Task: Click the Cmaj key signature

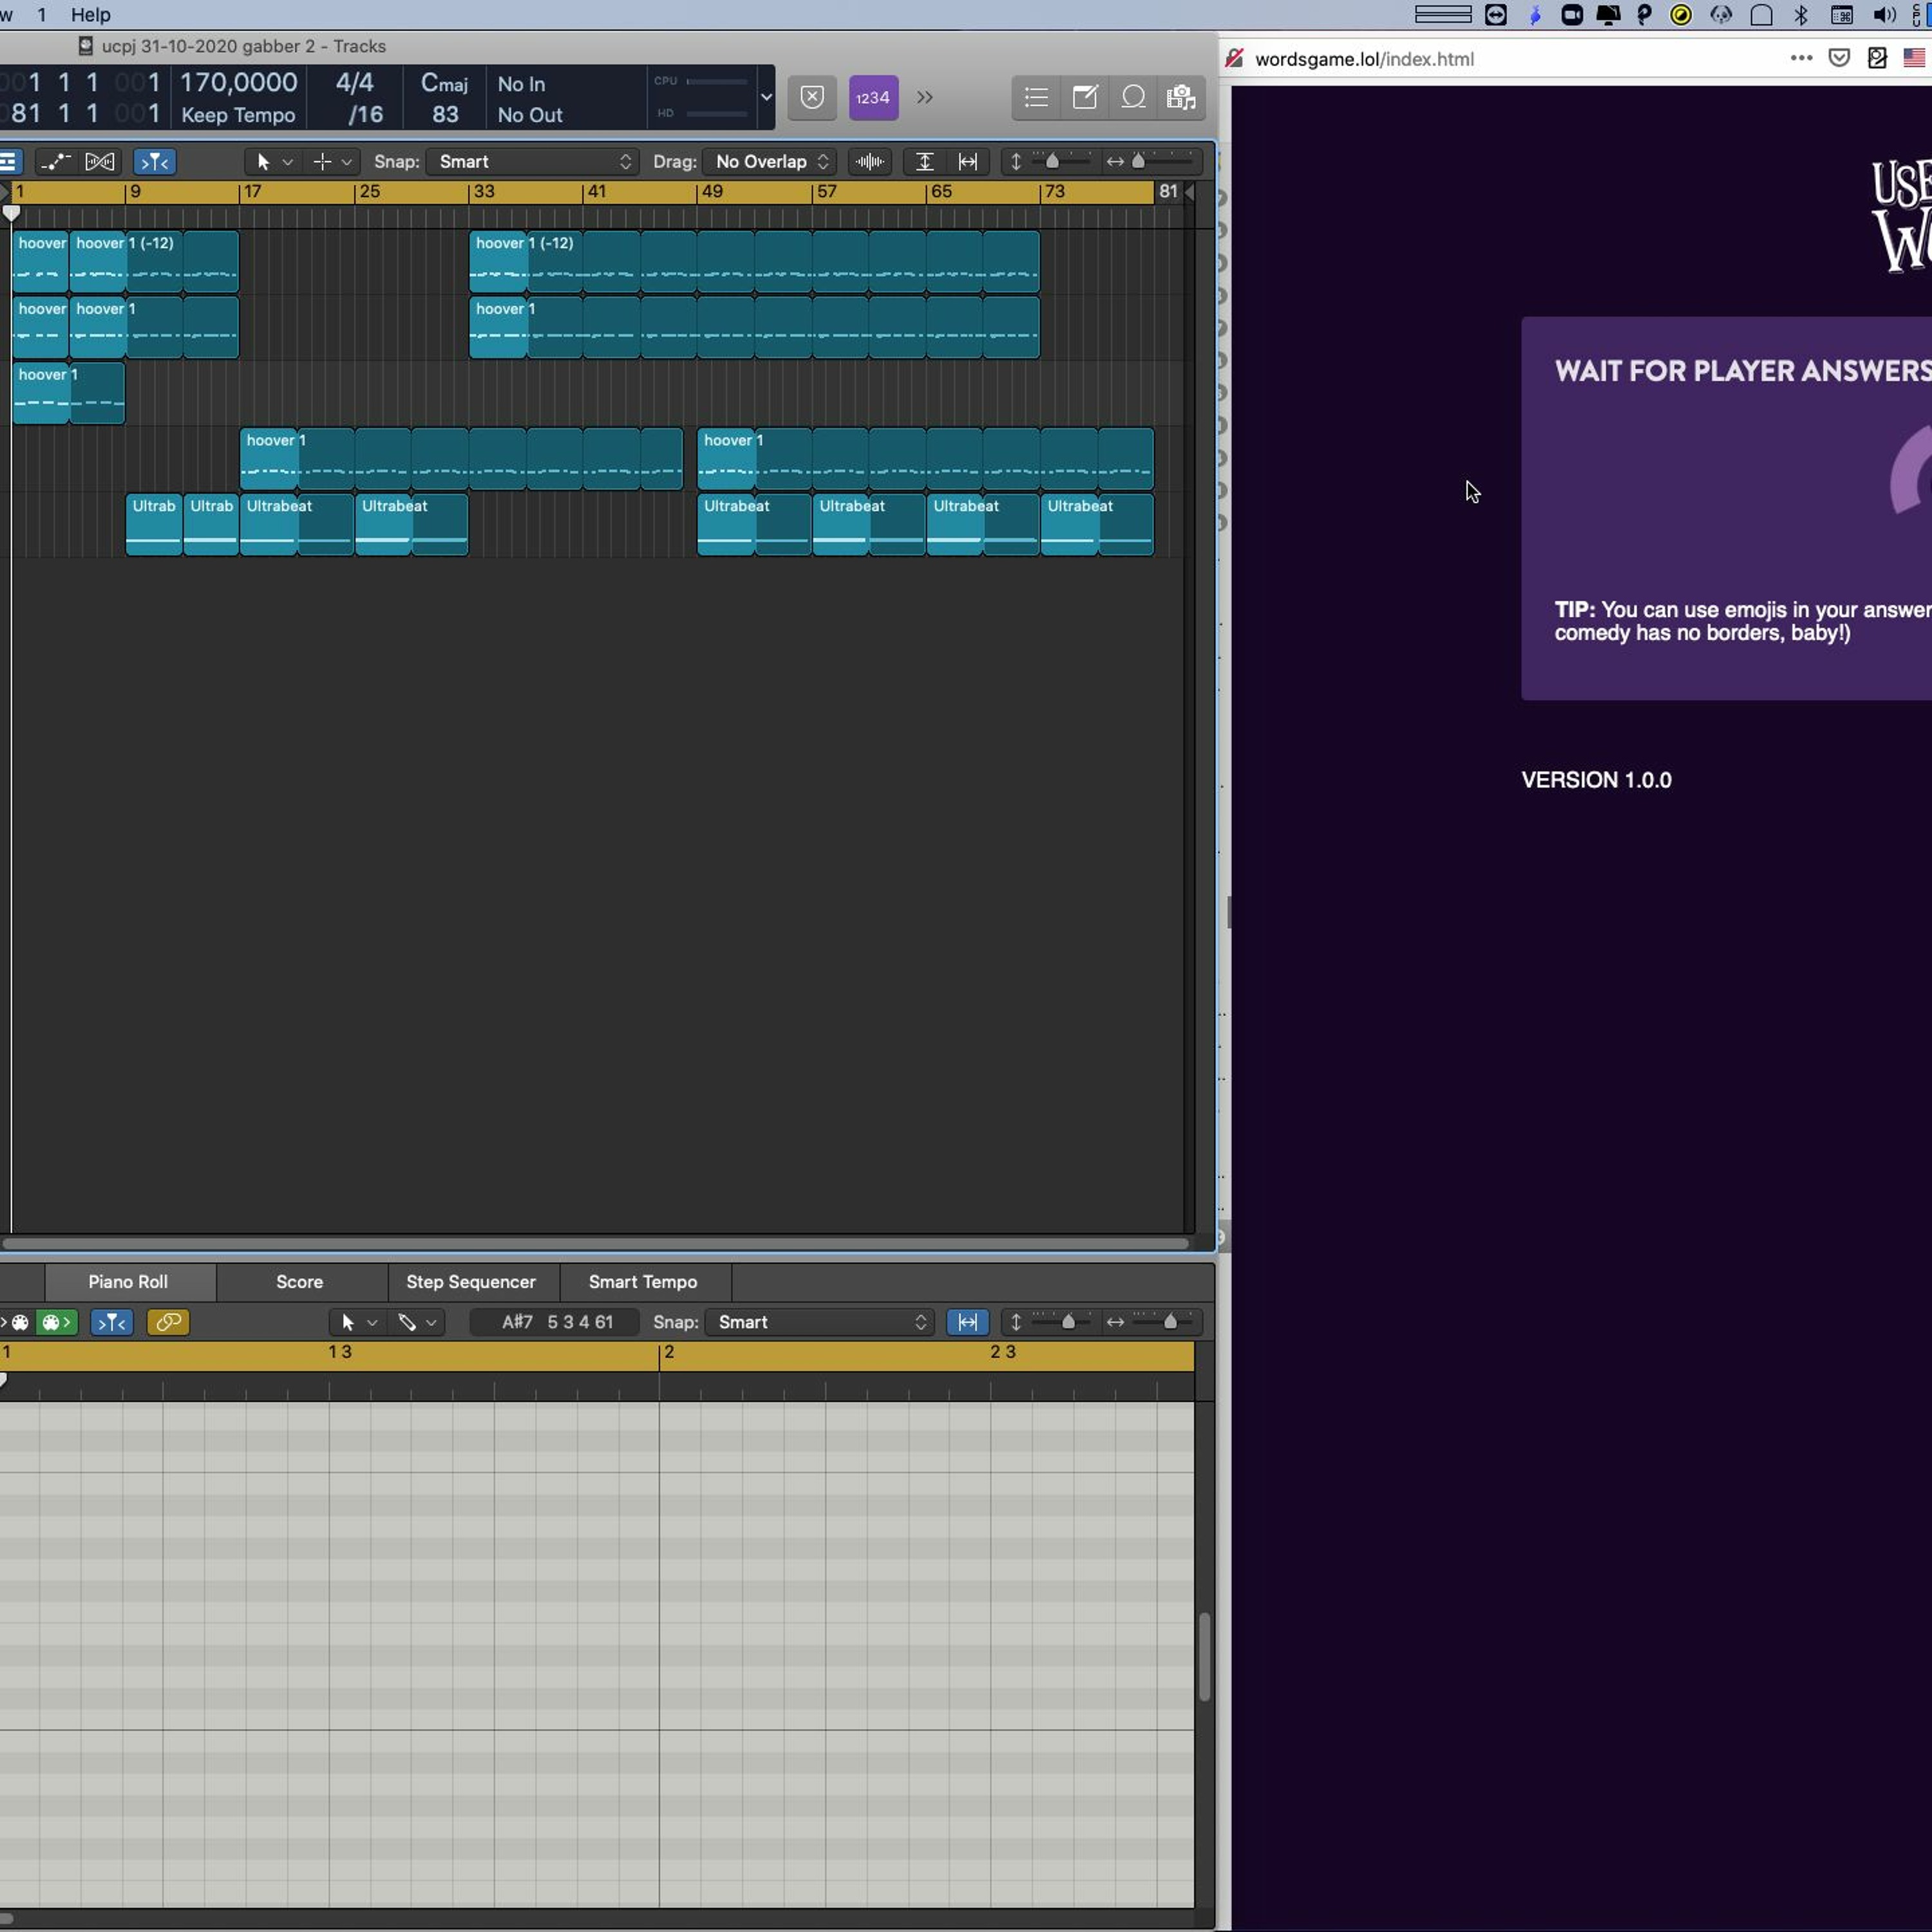Action: pos(444,83)
